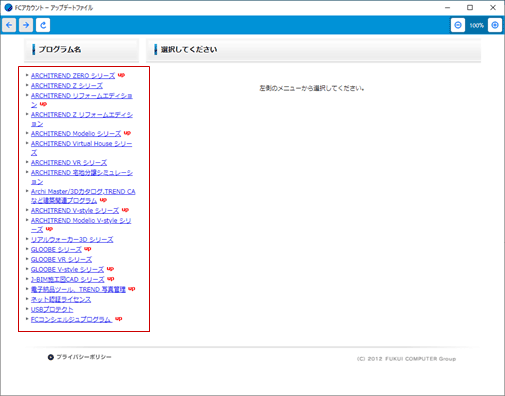Open ARCHITREND VR シリーズ link
The image size is (505, 396).
click(69, 163)
